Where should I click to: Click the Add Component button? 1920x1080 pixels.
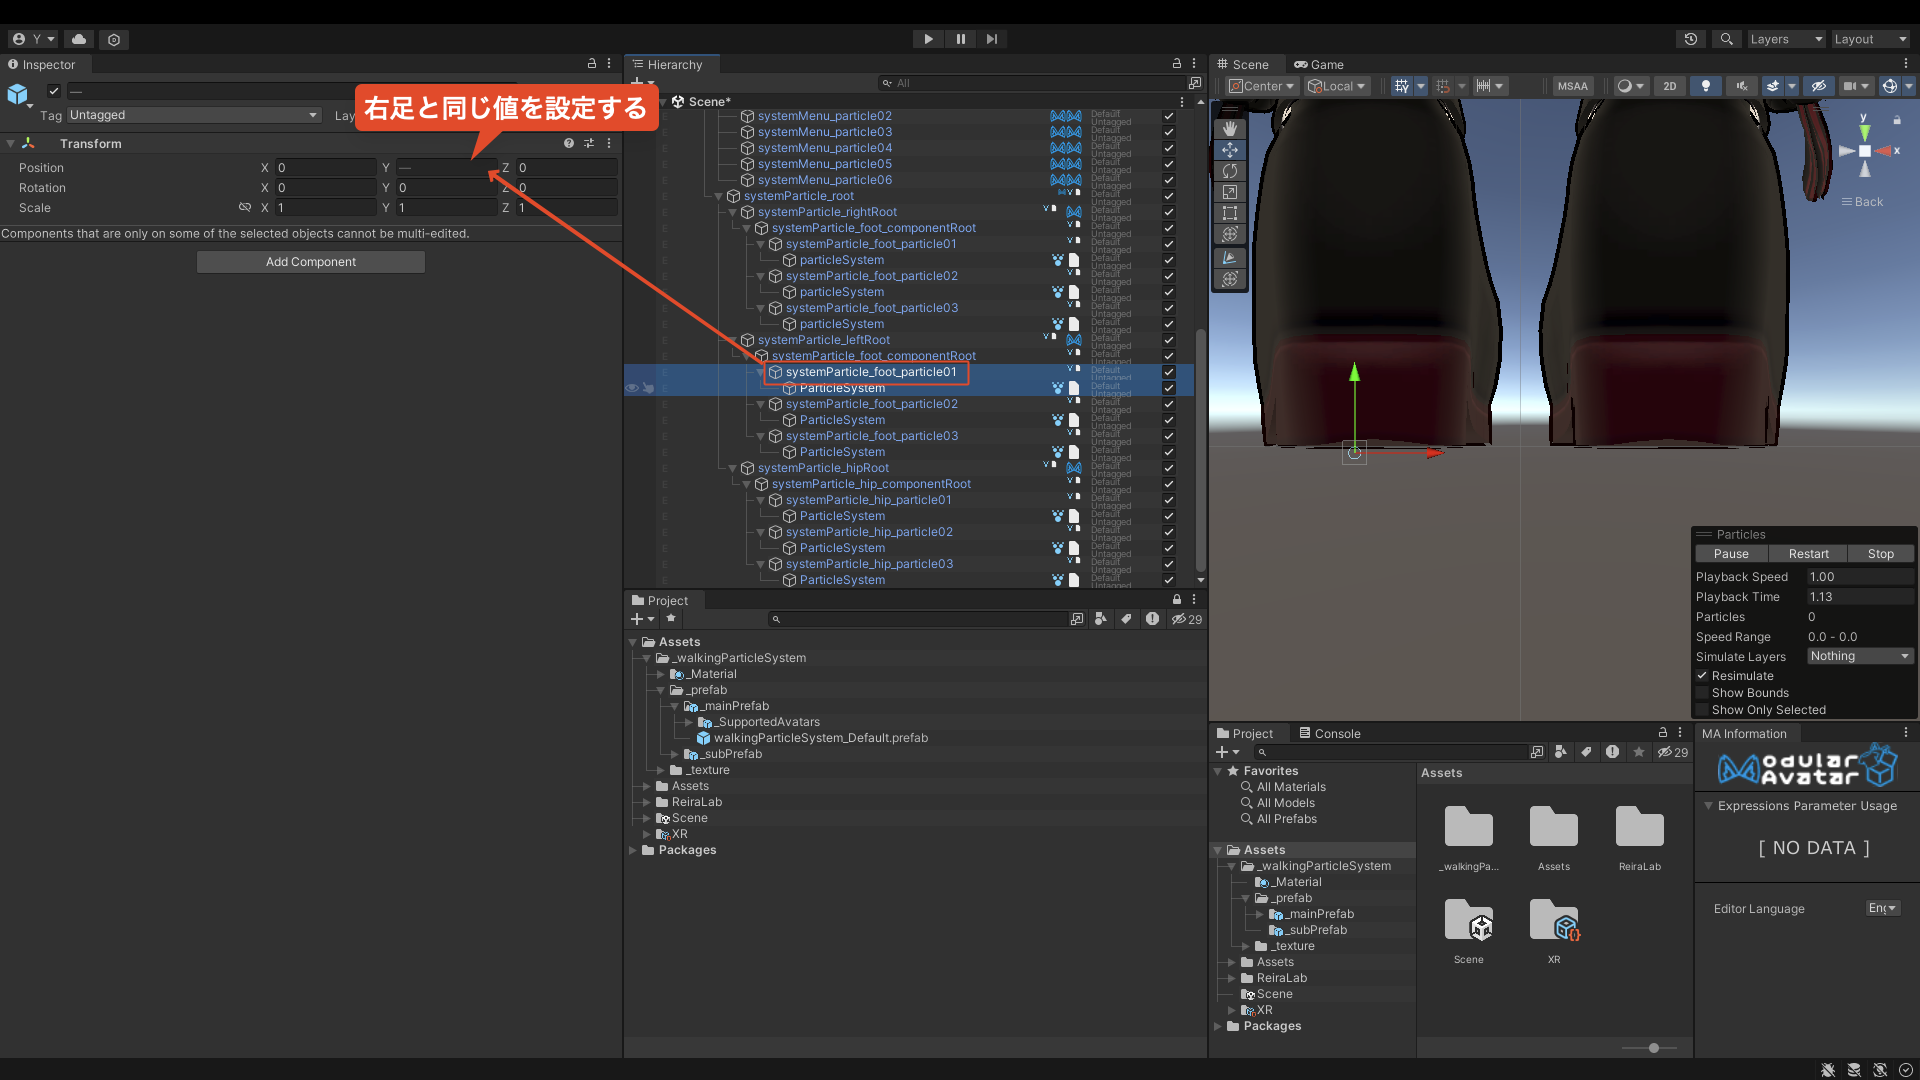pyautogui.click(x=310, y=262)
